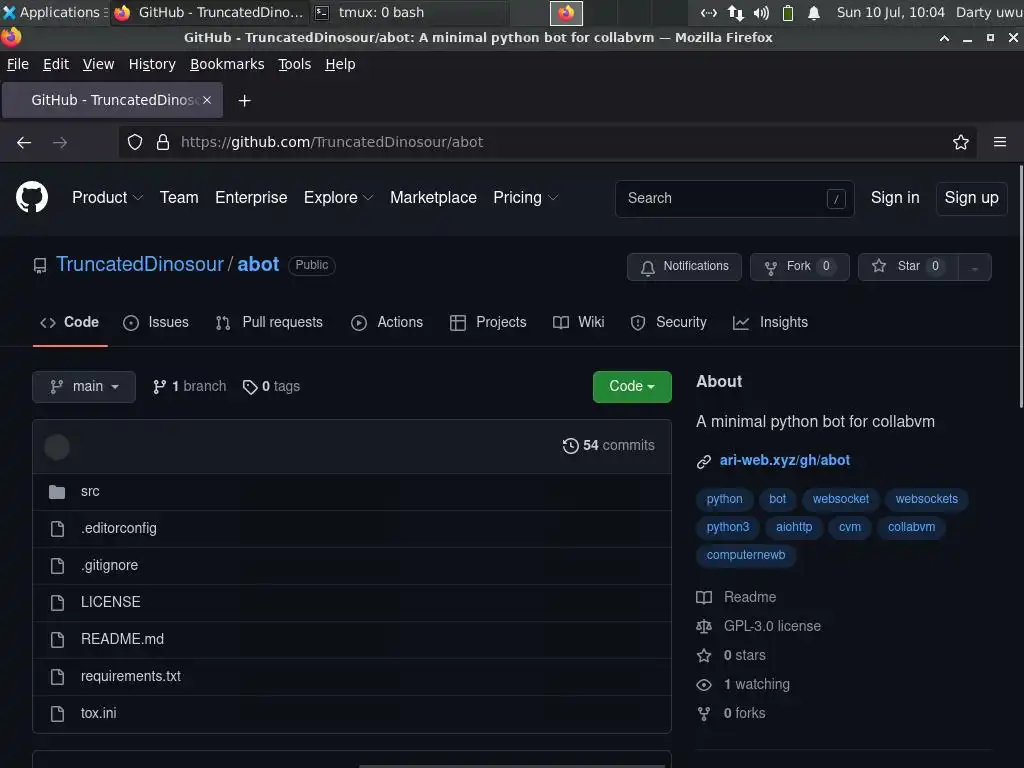
Task: View the 54 commits history link
Action: (x=609, y=445)
